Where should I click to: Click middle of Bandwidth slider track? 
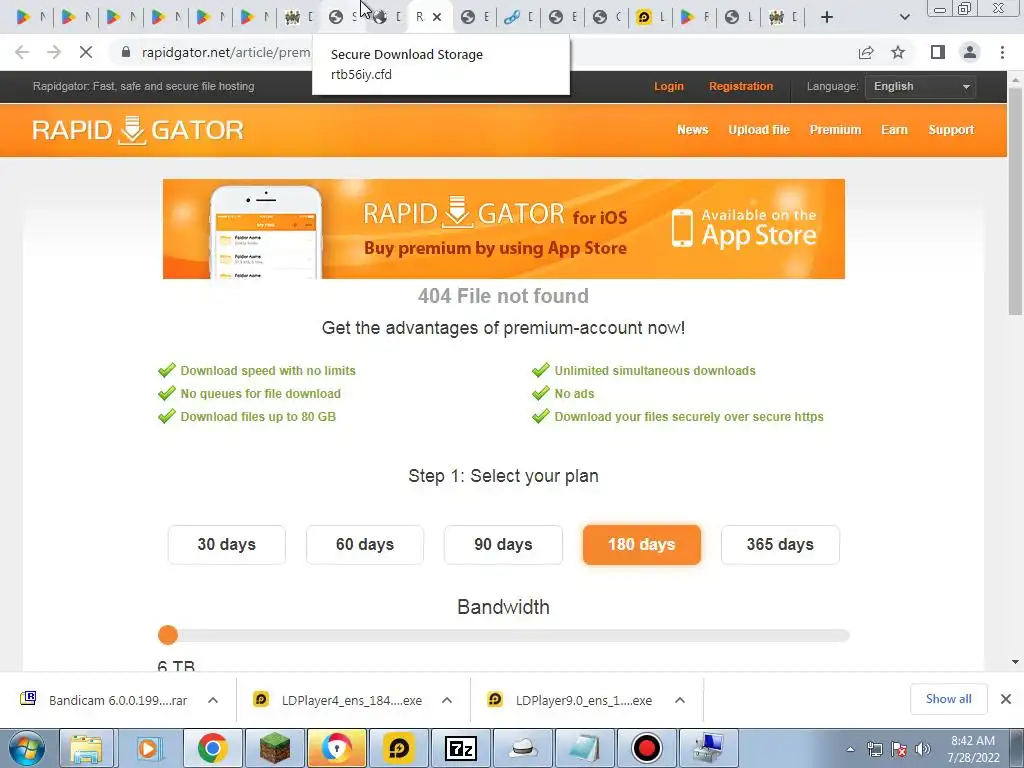click(x=504, y=635)
